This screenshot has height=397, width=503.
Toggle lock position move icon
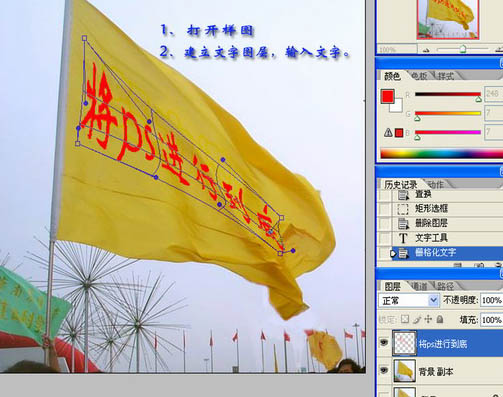tap(428, 319)
